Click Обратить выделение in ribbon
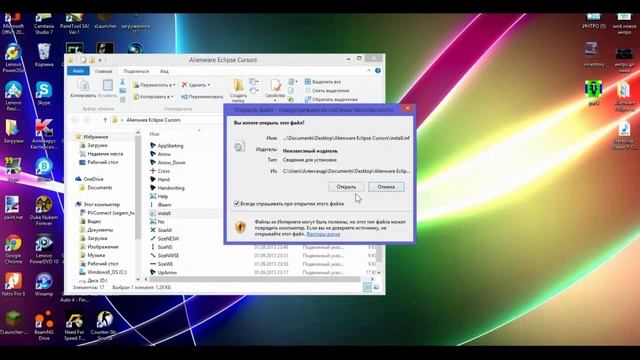 [x=331, y=99]
